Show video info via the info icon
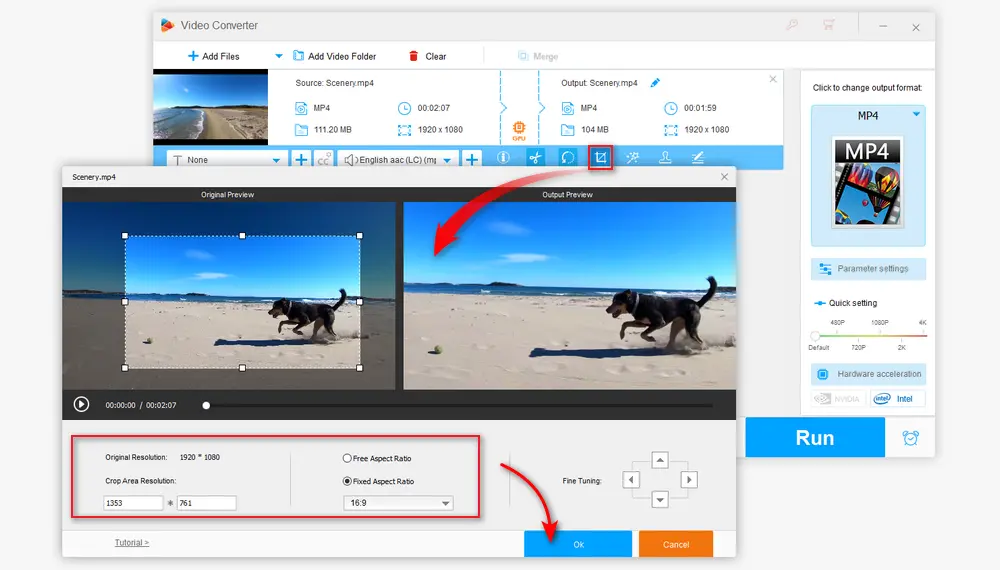Screen dimensions: 1000x570 tap(503, 157)
